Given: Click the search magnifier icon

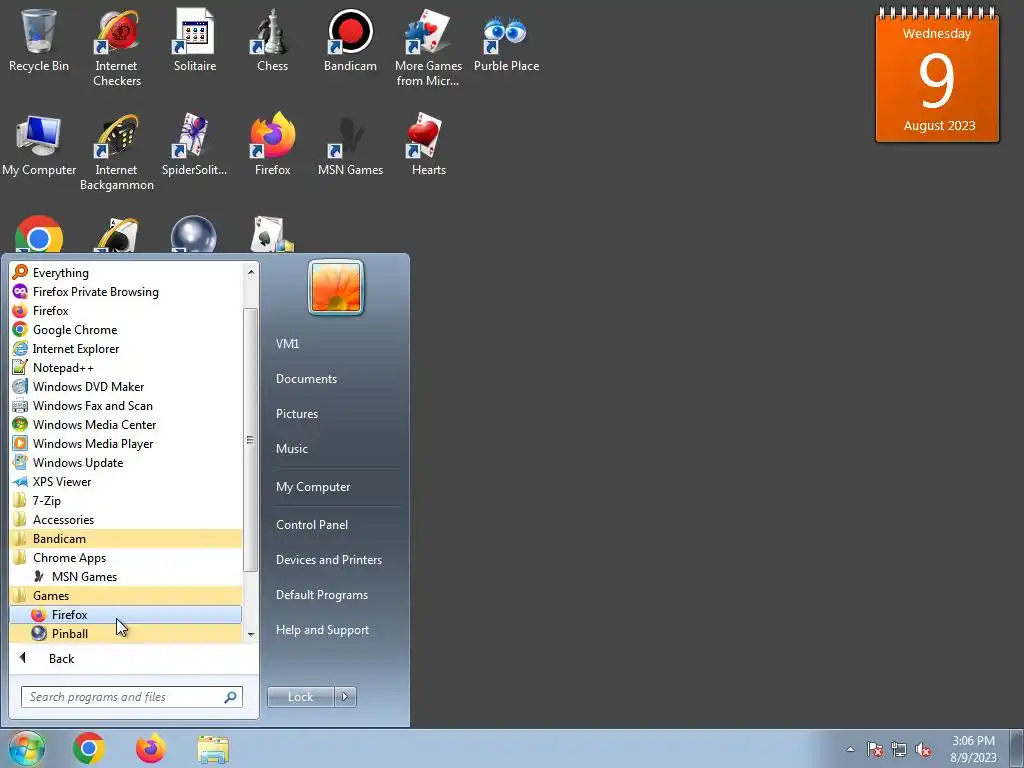Looking at the screenshot, I should 230,697.
